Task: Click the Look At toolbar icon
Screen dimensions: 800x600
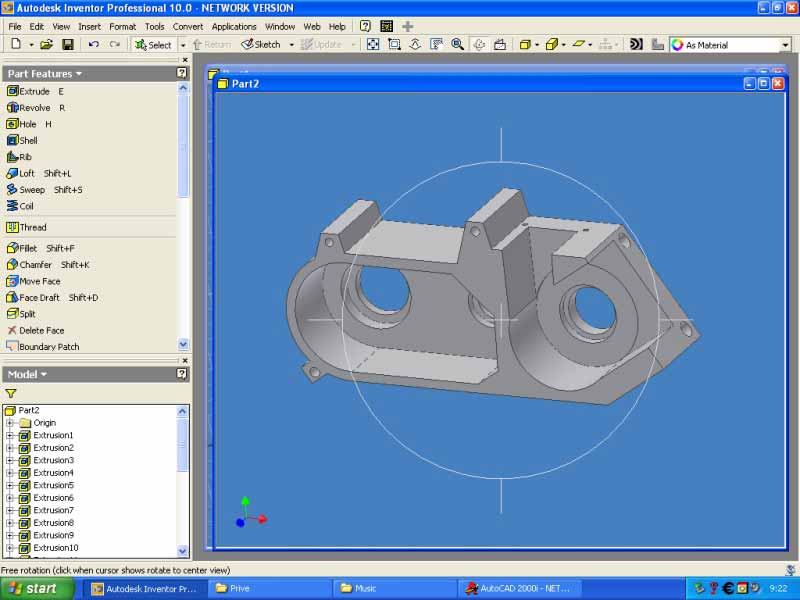Action: click(x=500, y=44)
